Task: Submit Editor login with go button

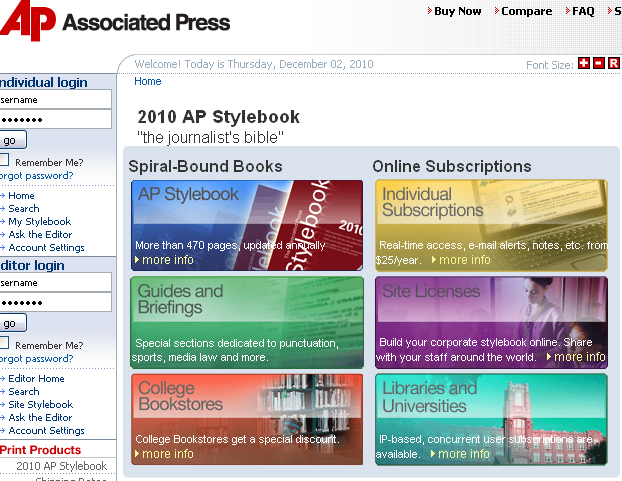Action: pyautogui.click(x=13, y=323)
